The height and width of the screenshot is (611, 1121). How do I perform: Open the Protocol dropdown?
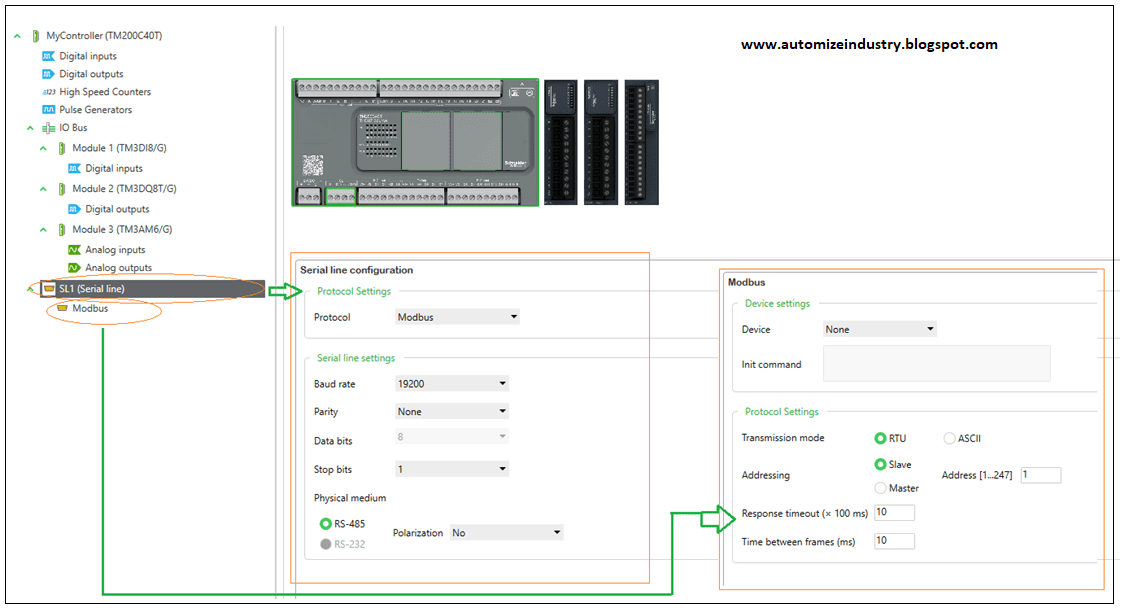457,317
